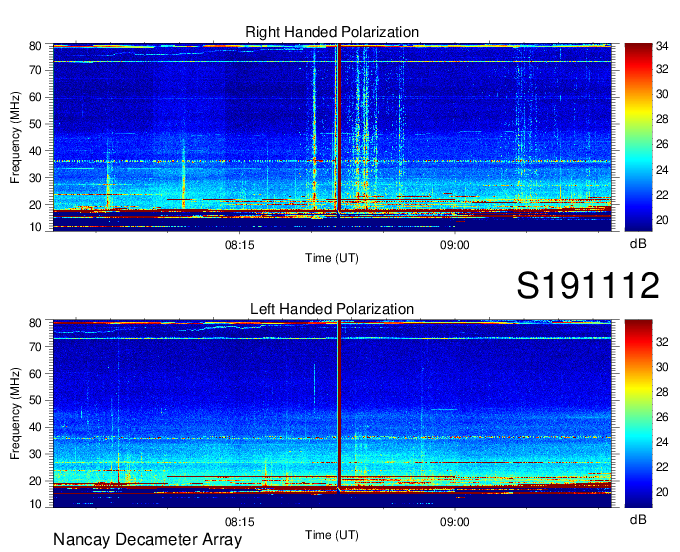Screen dimensions: 680x552
Task: Click the "08:15" tick under the Left Handed plot
Action: (239, 522)
